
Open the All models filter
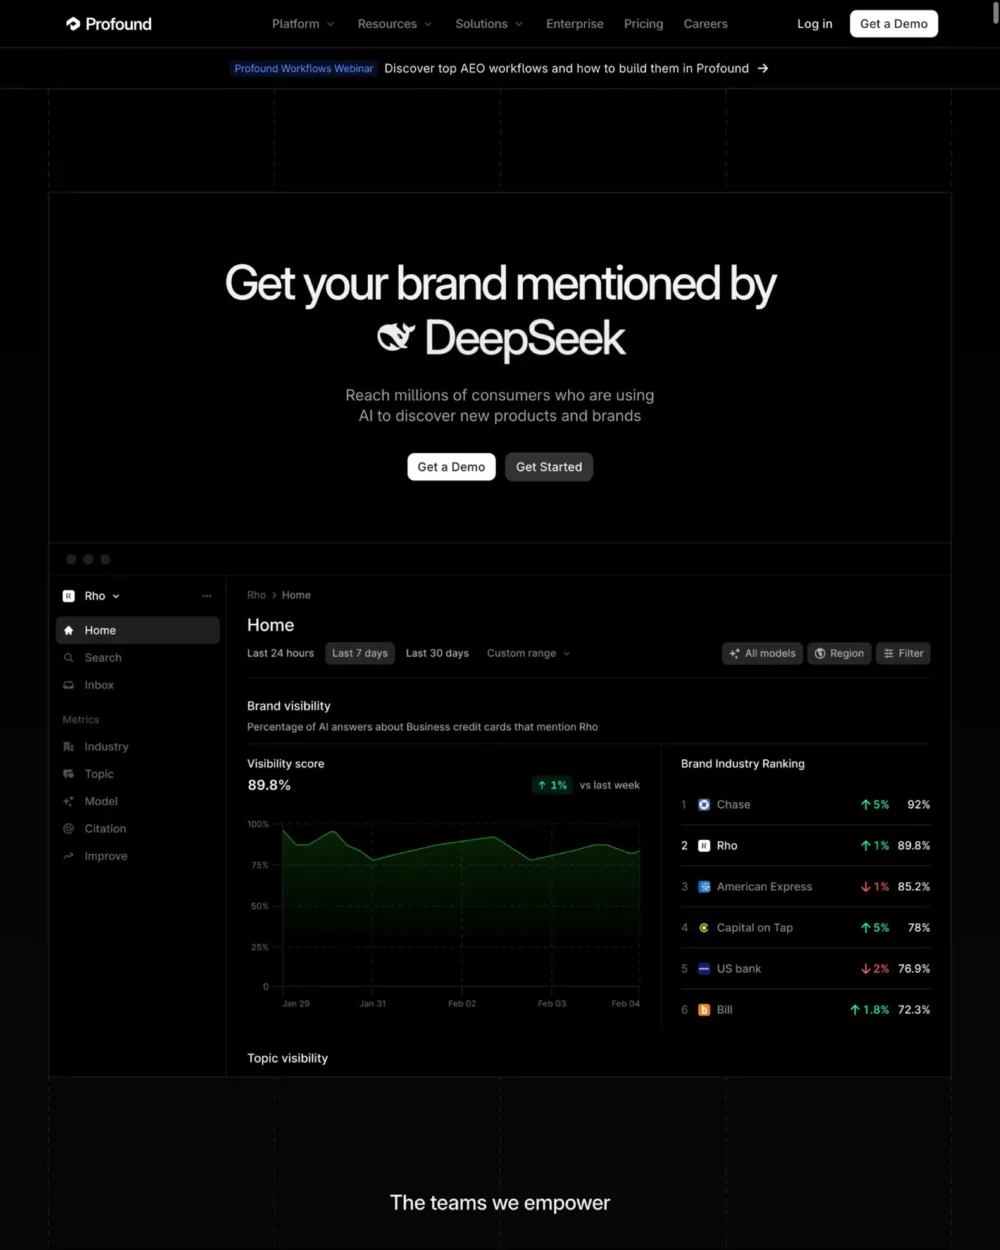pos(762,653)
